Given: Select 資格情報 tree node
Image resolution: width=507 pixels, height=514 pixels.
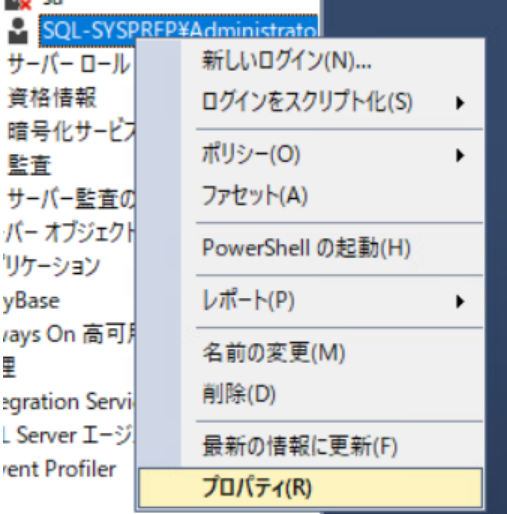Looking at the screenshot, I should 52,98.
